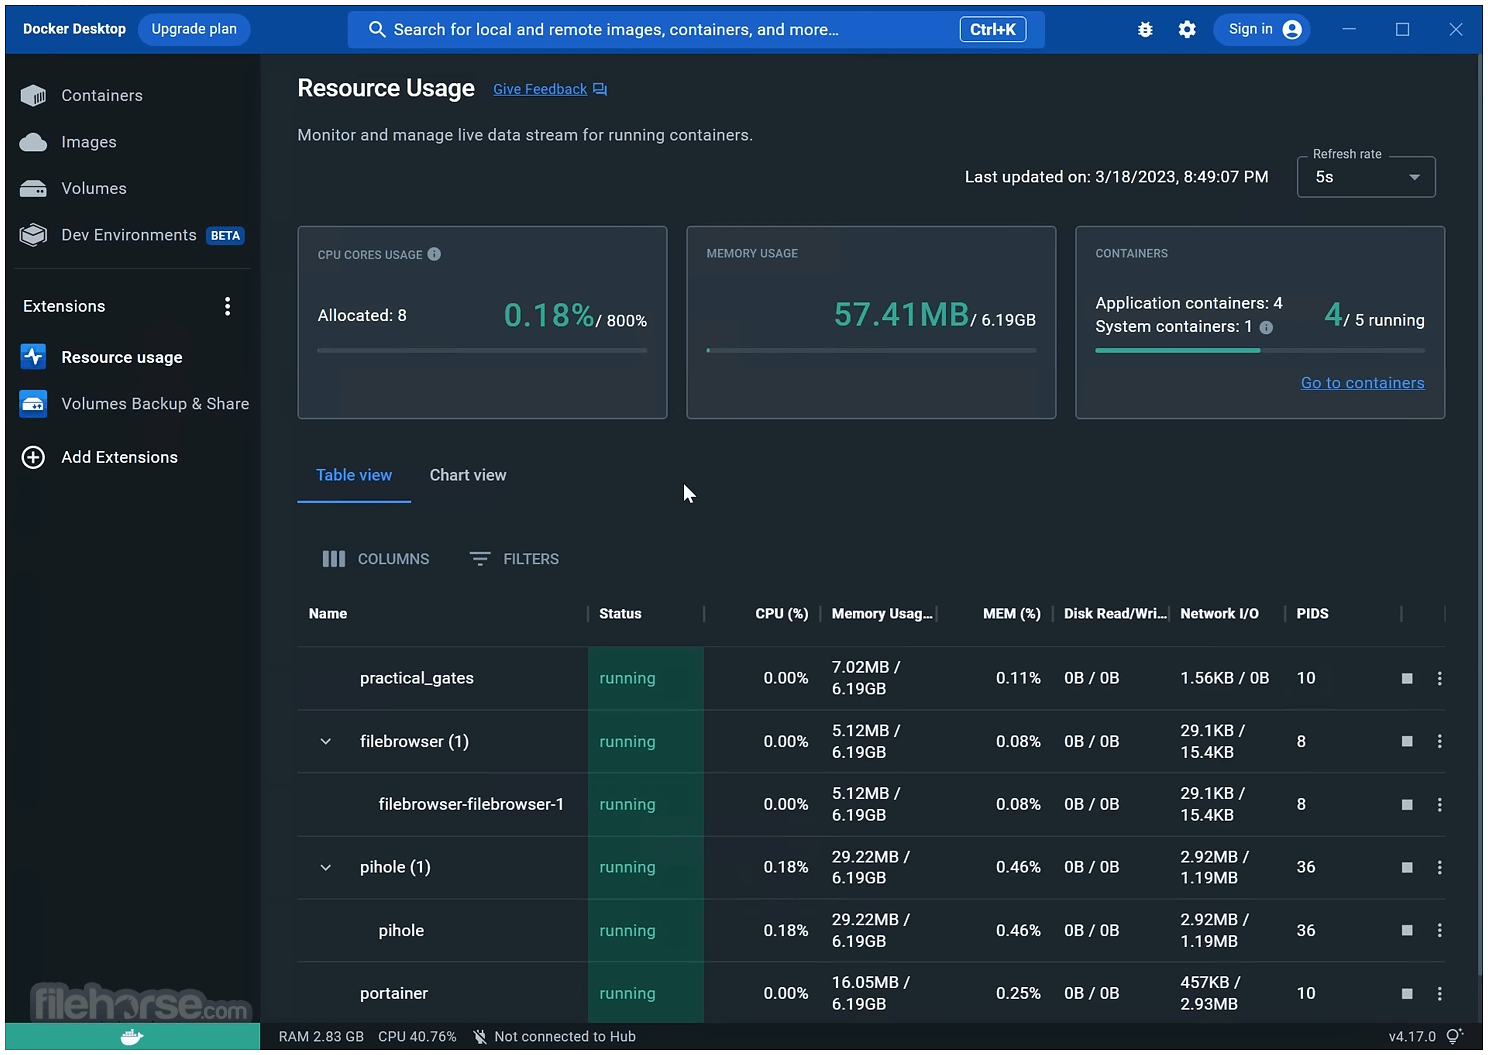Image resolution: width=1488 pixels, height=1055 pixels.
Task: Go to Dev Environments in sidebar
Action: pos(129,235)
